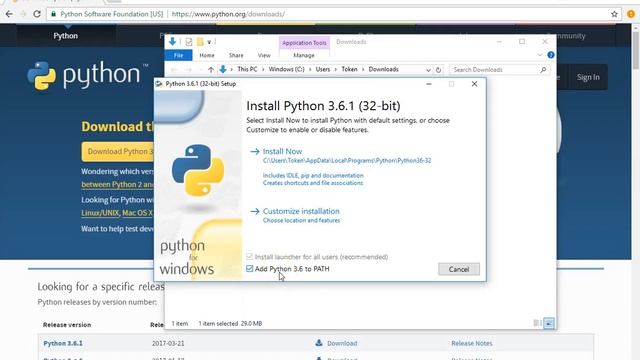The width and height of the screenshot is (640, 360).
Task: Click the Properties checkmark icon in Explorer quick access toolbar
Action: [x=189, y=42]
